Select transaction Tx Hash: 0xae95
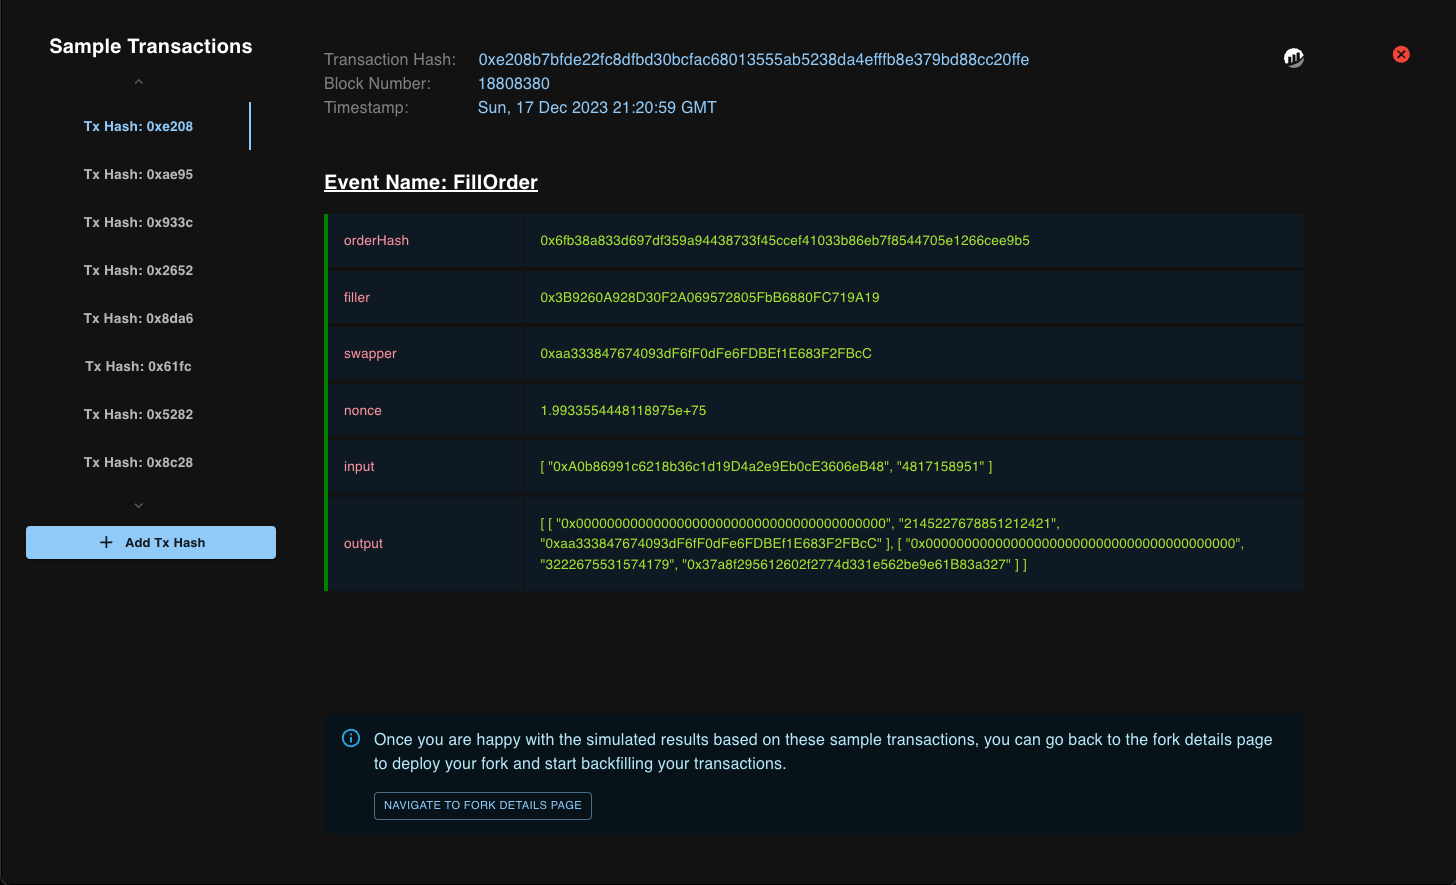Viewport: 1456px width, 885px height. (138, 175)
